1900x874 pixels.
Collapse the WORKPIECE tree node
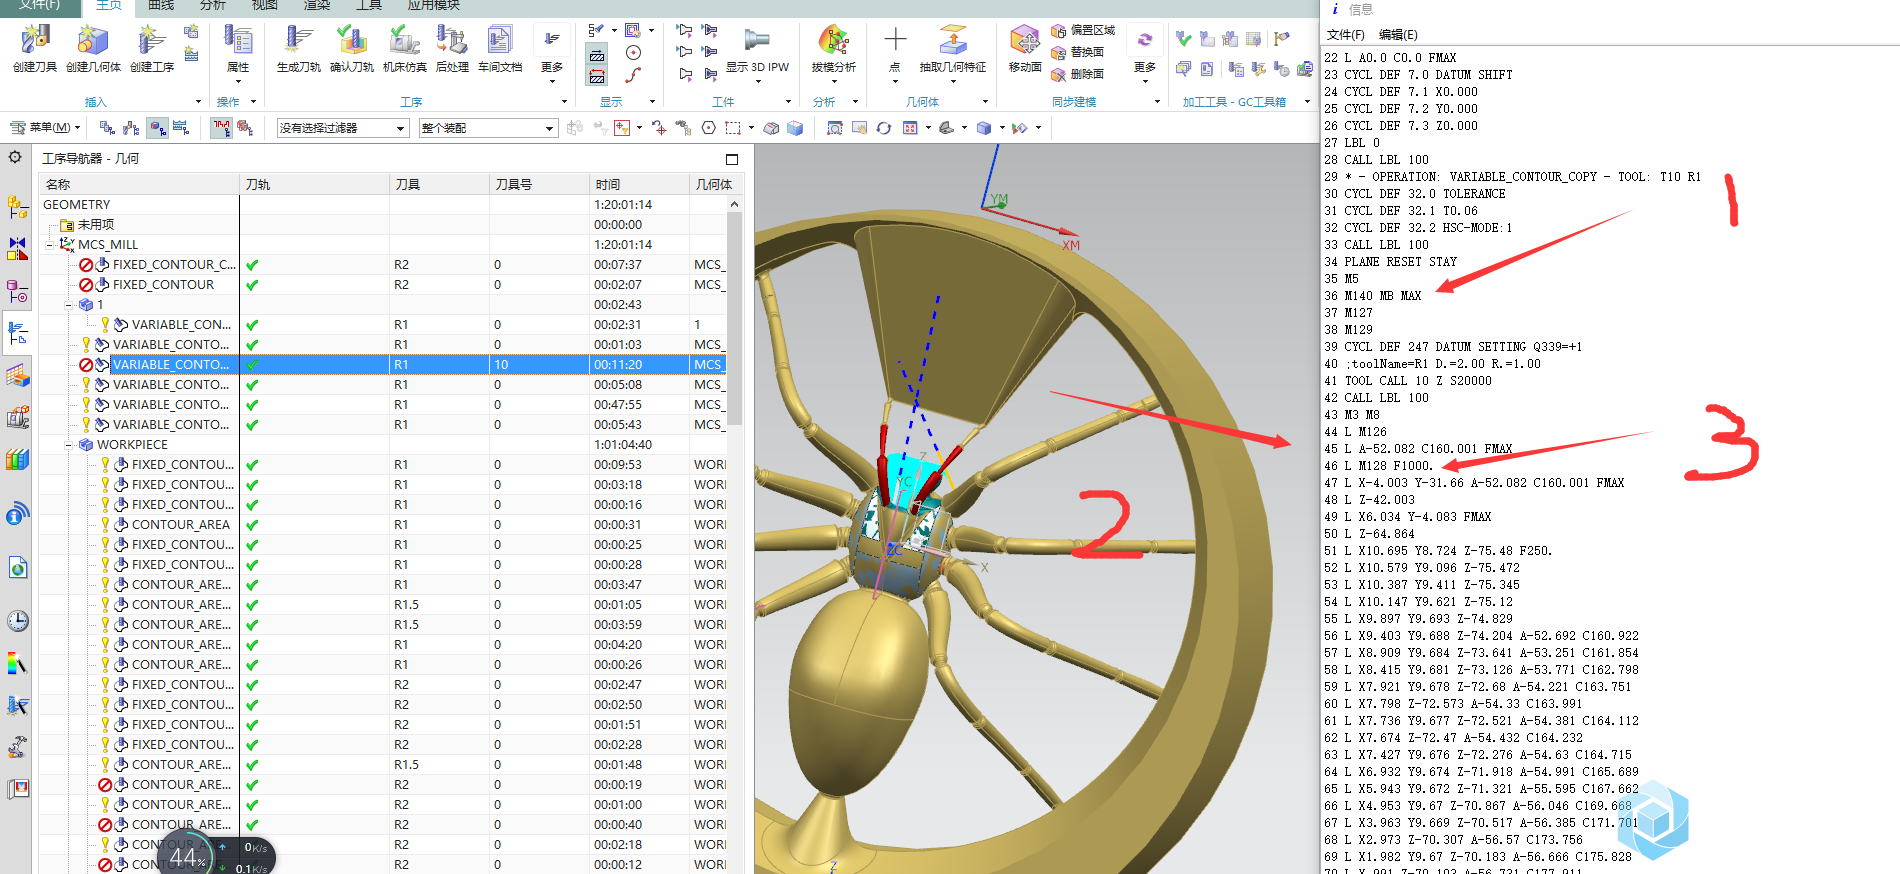point(68,445)
